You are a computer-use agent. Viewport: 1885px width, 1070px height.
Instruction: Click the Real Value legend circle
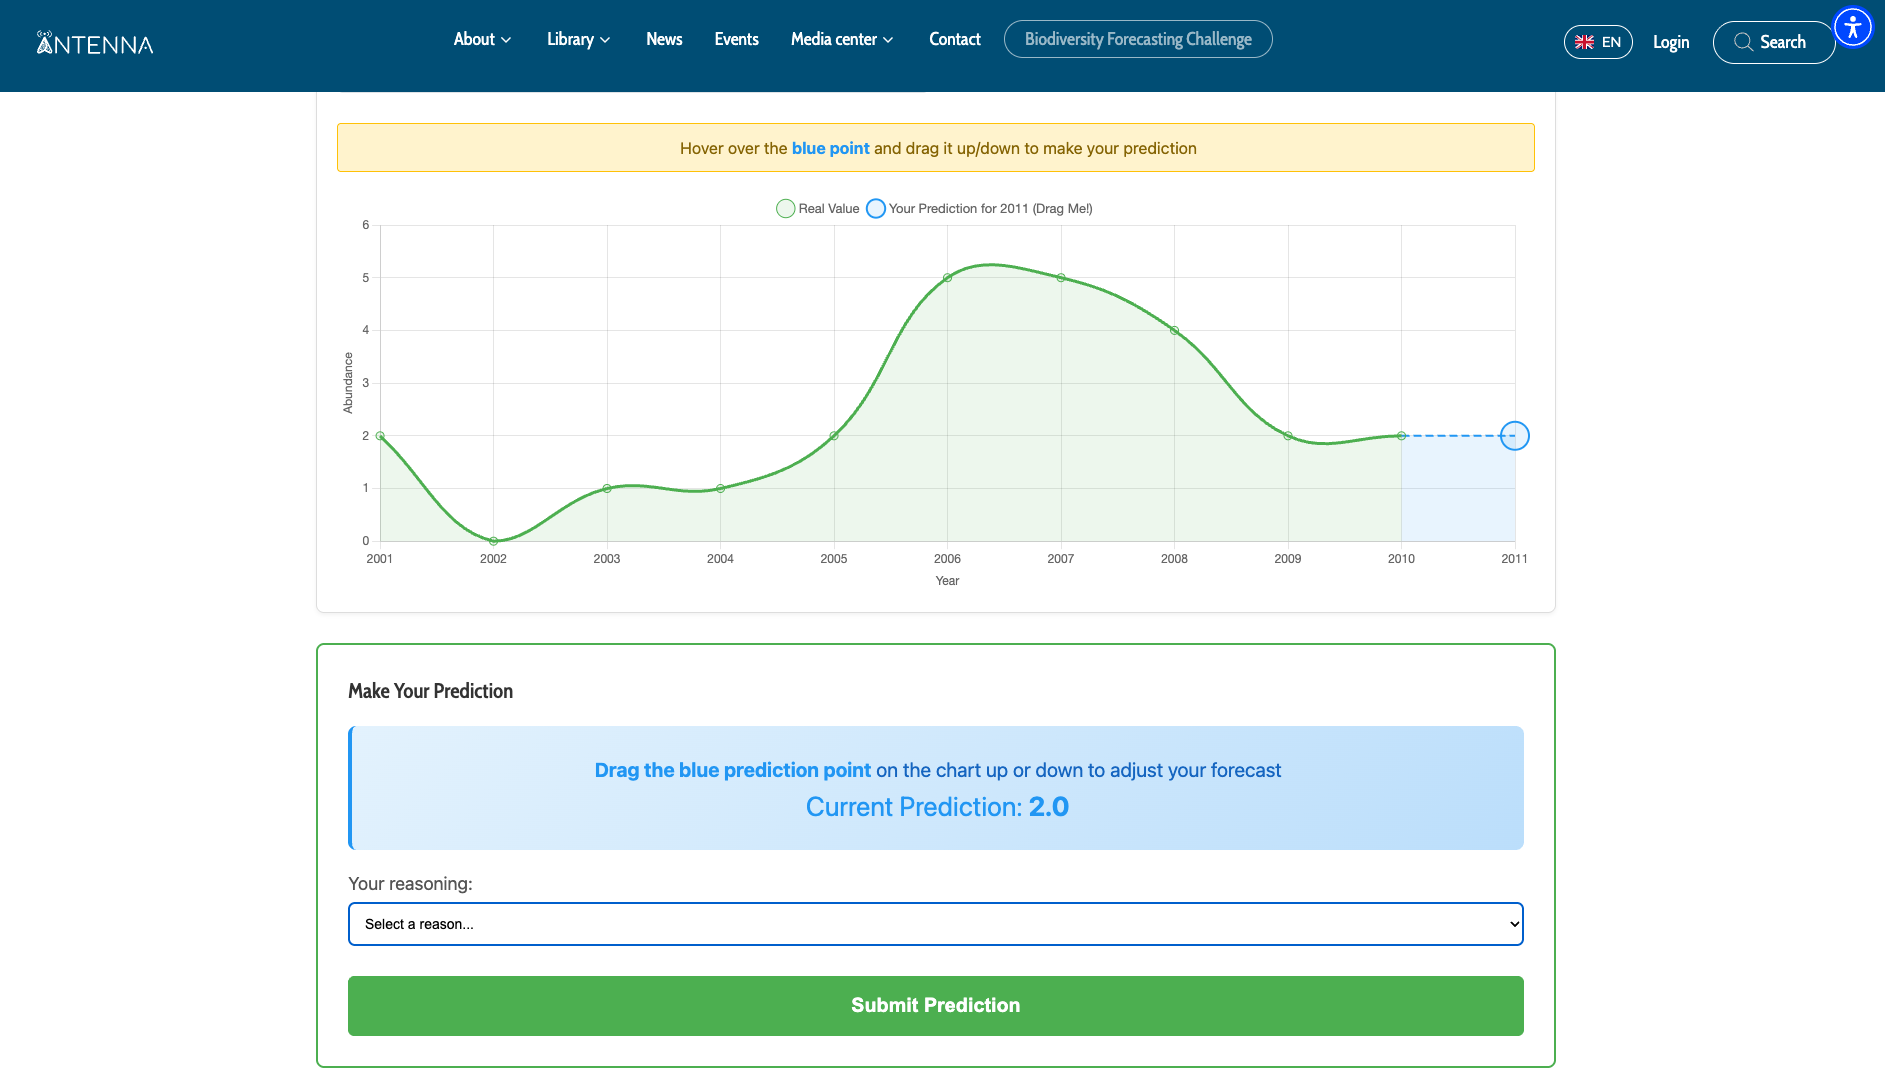point(786,208)
